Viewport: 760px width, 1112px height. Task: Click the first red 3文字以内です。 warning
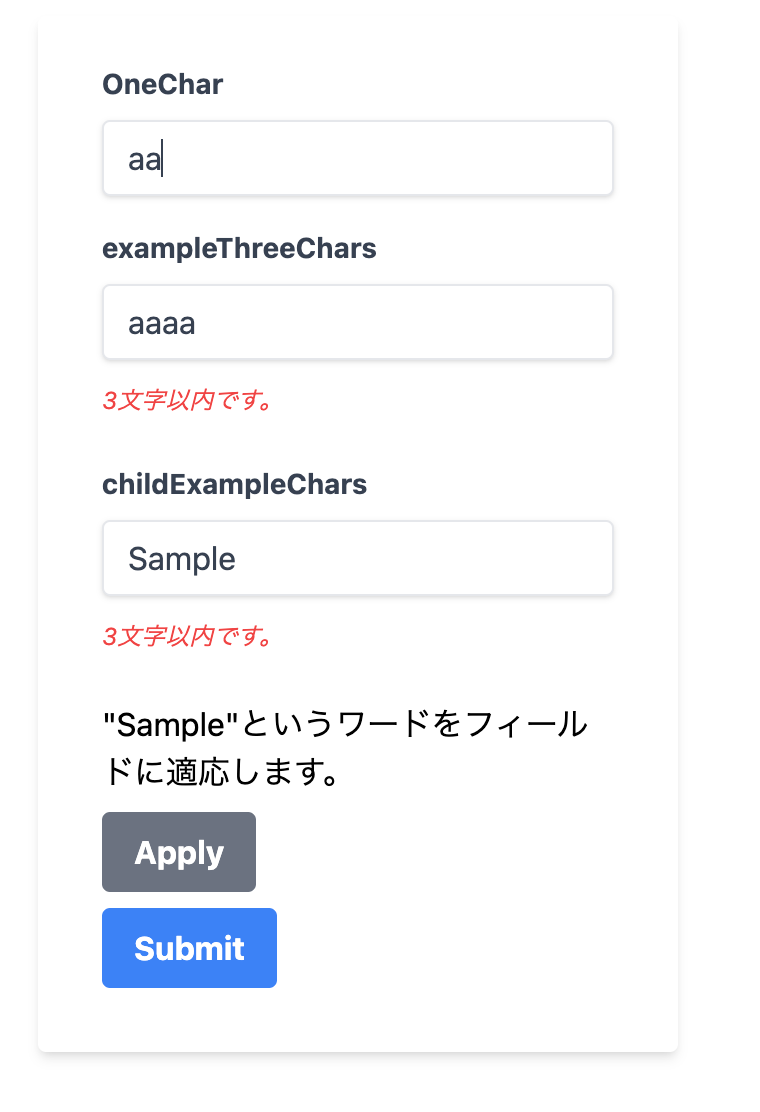click(187, 401)
